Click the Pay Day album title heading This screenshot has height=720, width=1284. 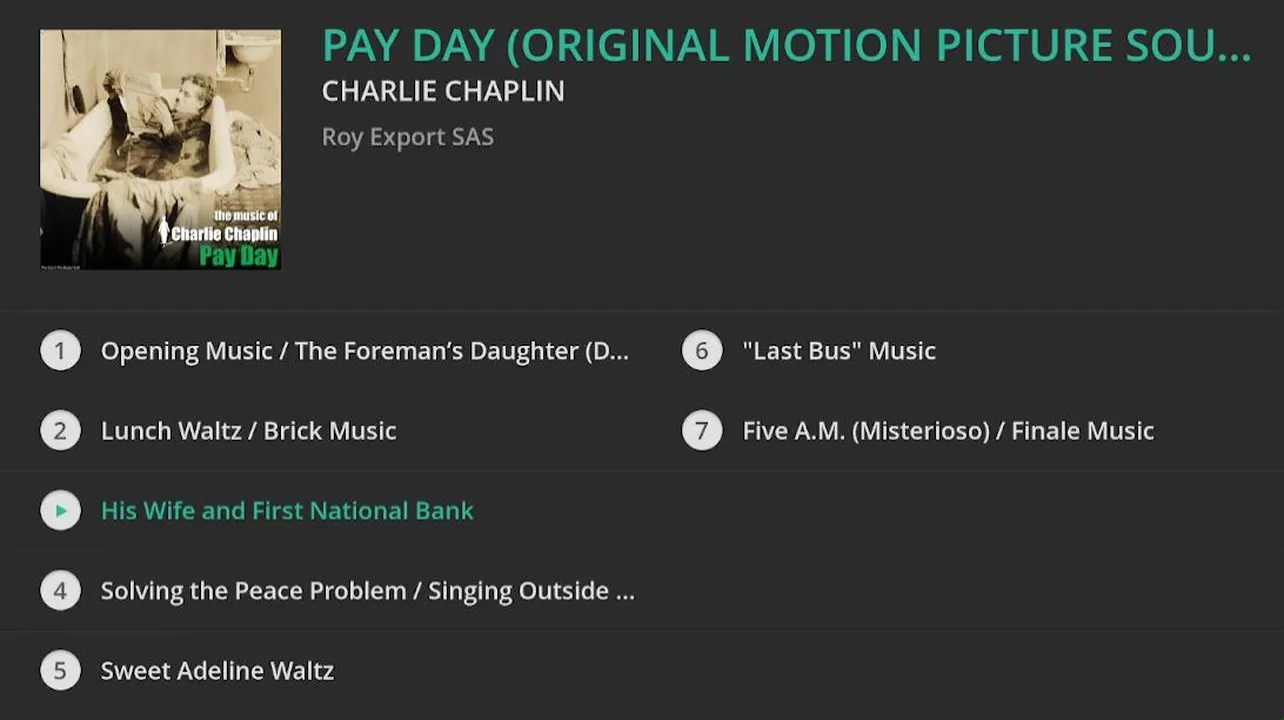point(786,46)
